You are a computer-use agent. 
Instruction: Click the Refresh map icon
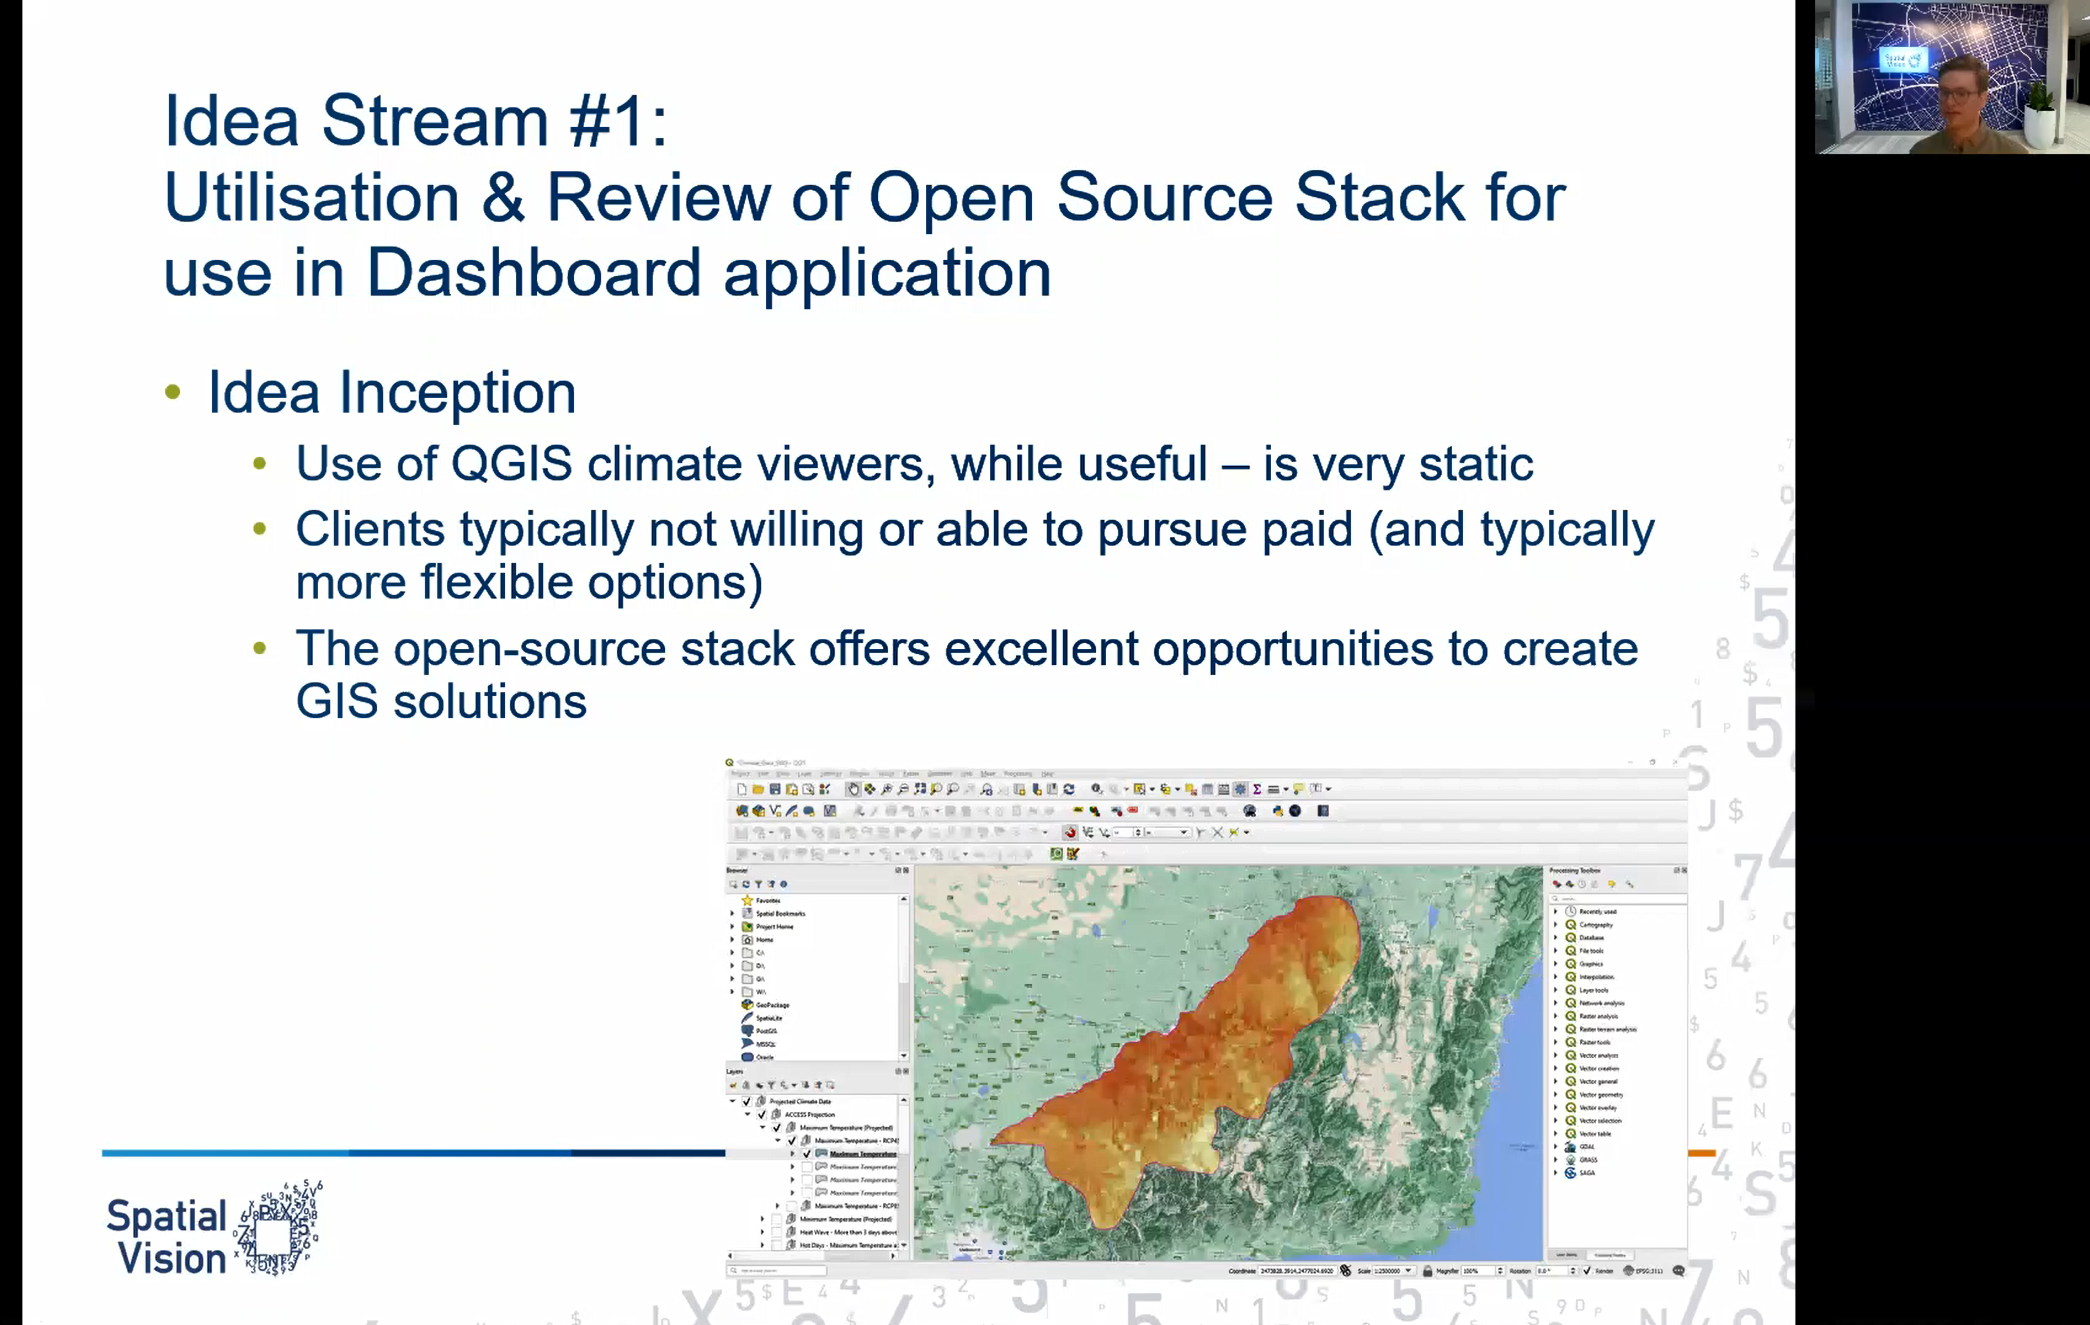1069,789
